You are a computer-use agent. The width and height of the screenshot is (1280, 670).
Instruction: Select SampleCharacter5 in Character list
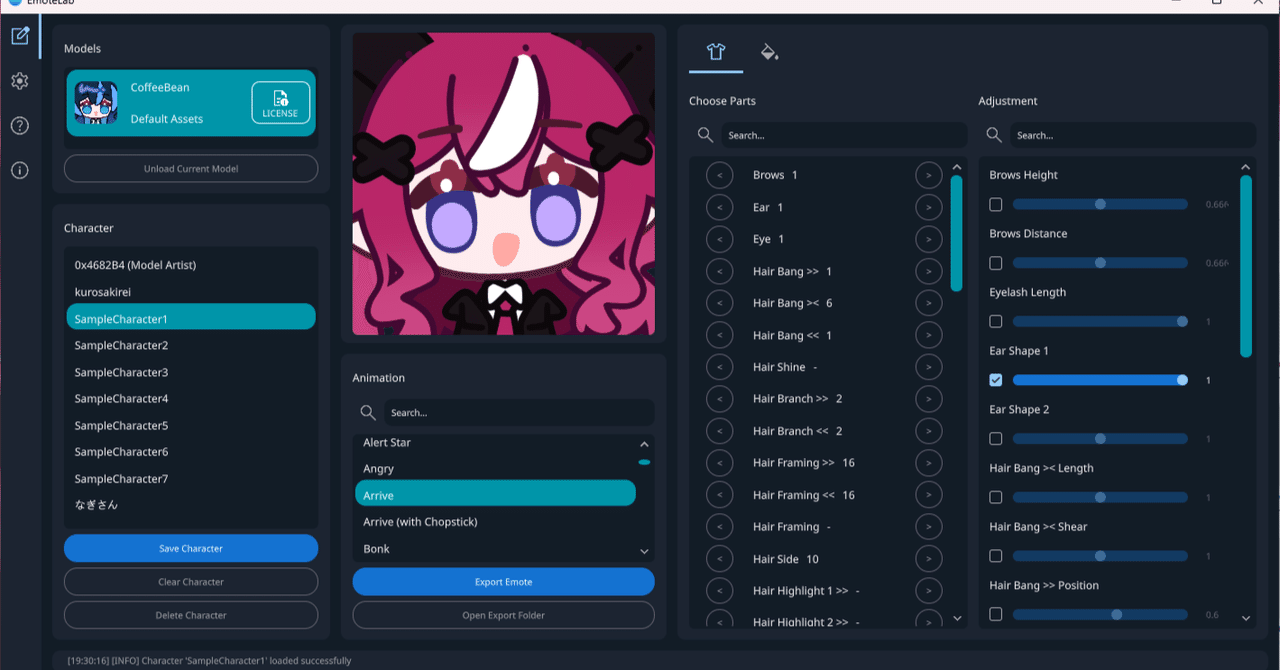(x=191, y=425)
